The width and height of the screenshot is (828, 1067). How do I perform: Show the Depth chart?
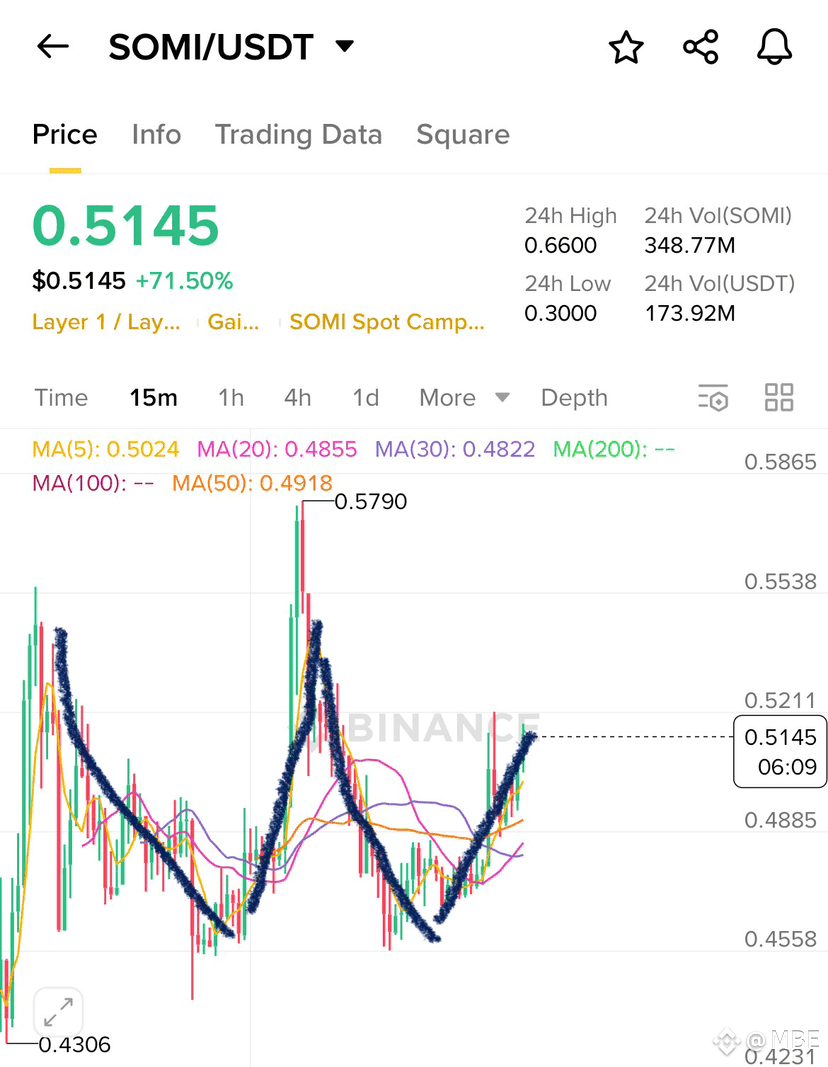(x=574, y=398)
